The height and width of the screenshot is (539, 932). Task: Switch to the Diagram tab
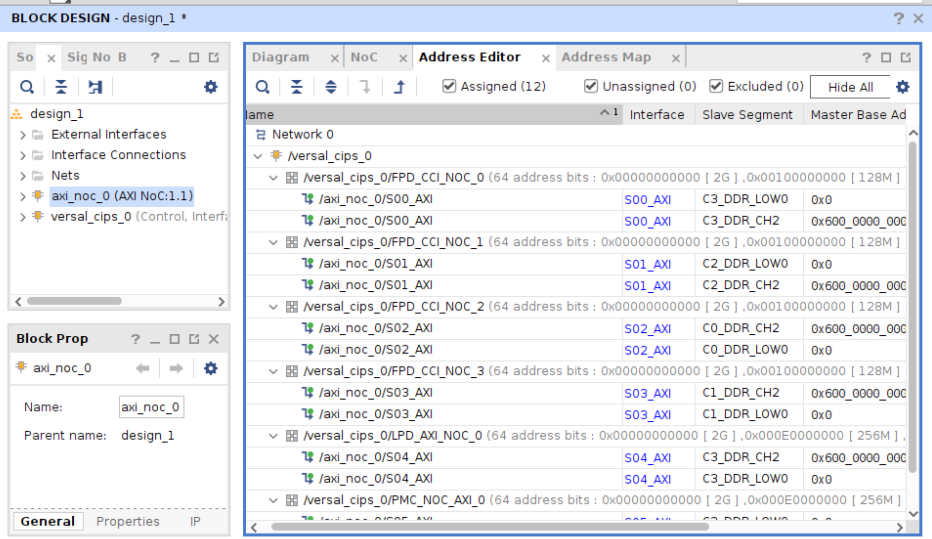280,57
